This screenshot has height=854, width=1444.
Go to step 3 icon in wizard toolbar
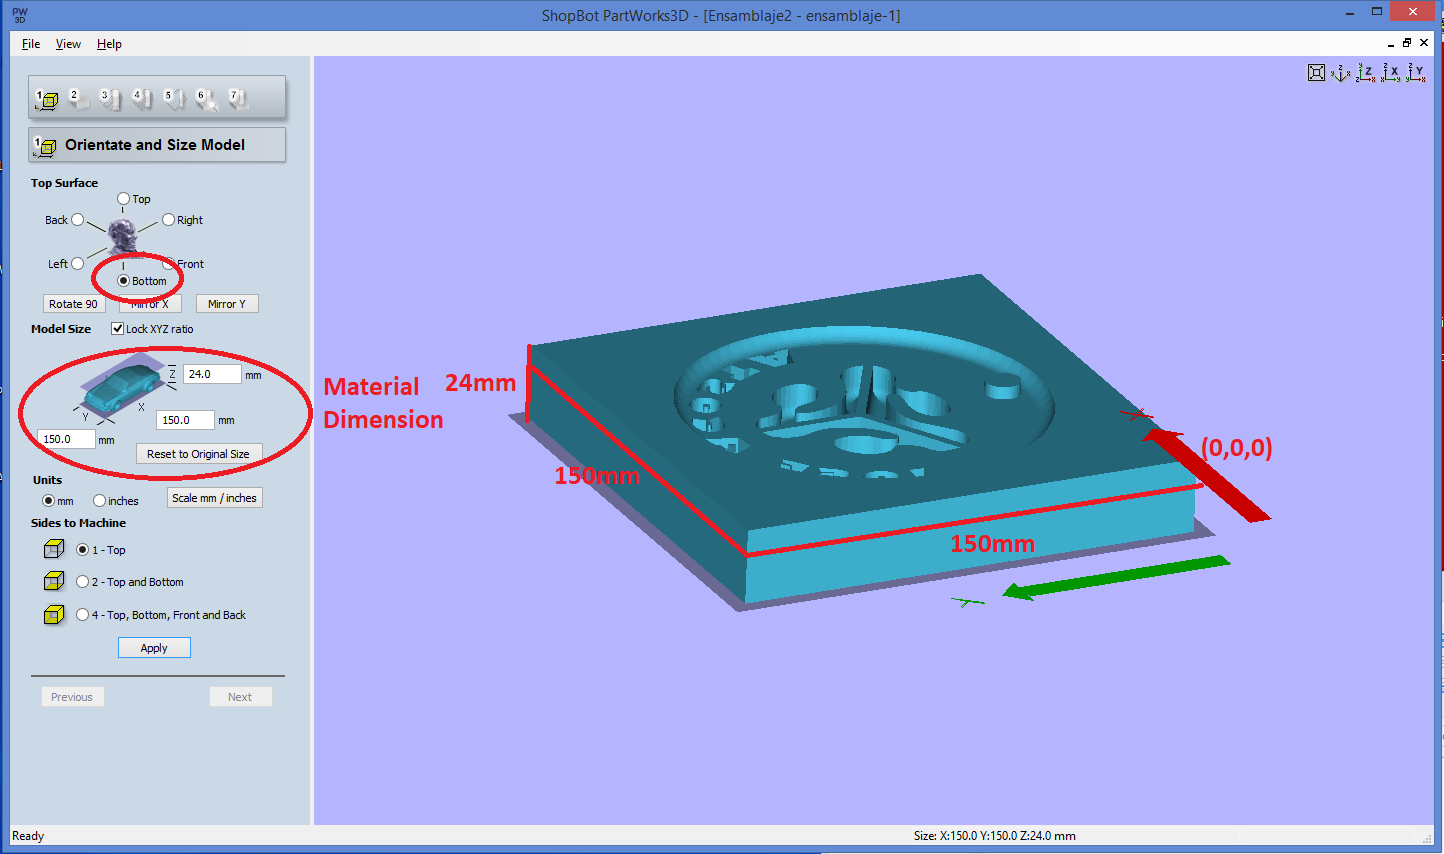109,98
